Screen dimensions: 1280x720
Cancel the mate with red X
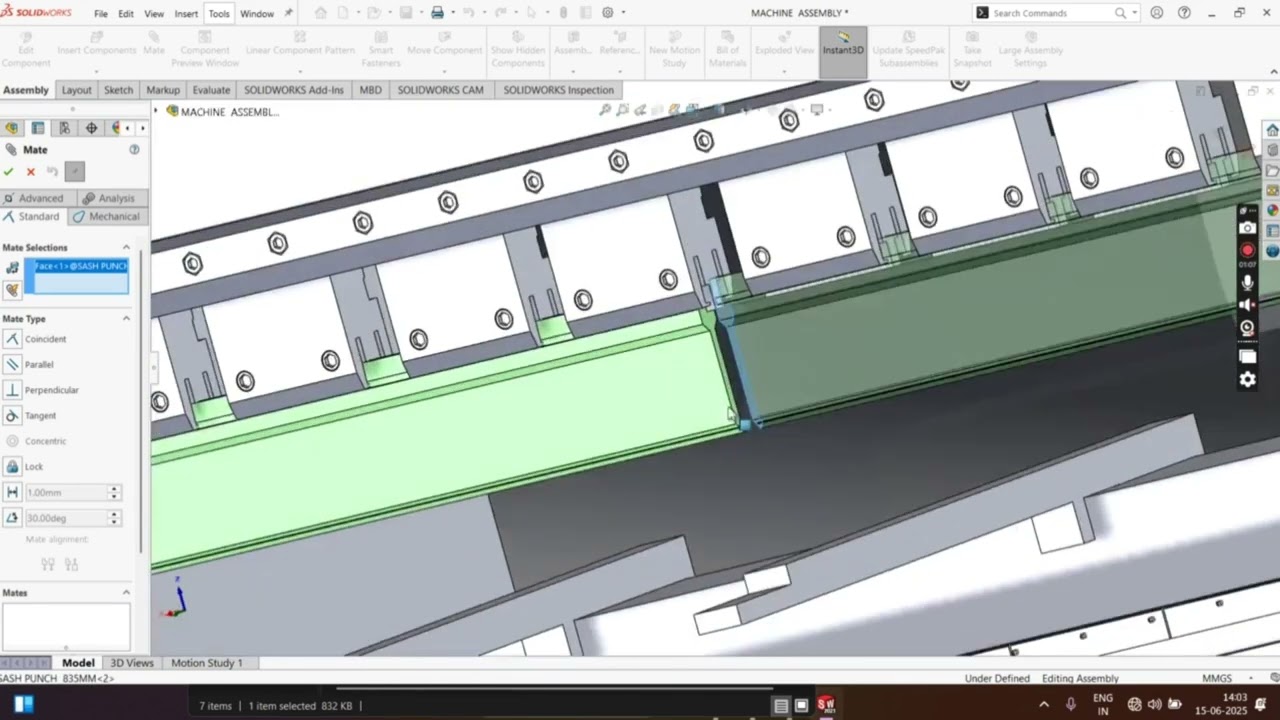[x=31, y=172]
